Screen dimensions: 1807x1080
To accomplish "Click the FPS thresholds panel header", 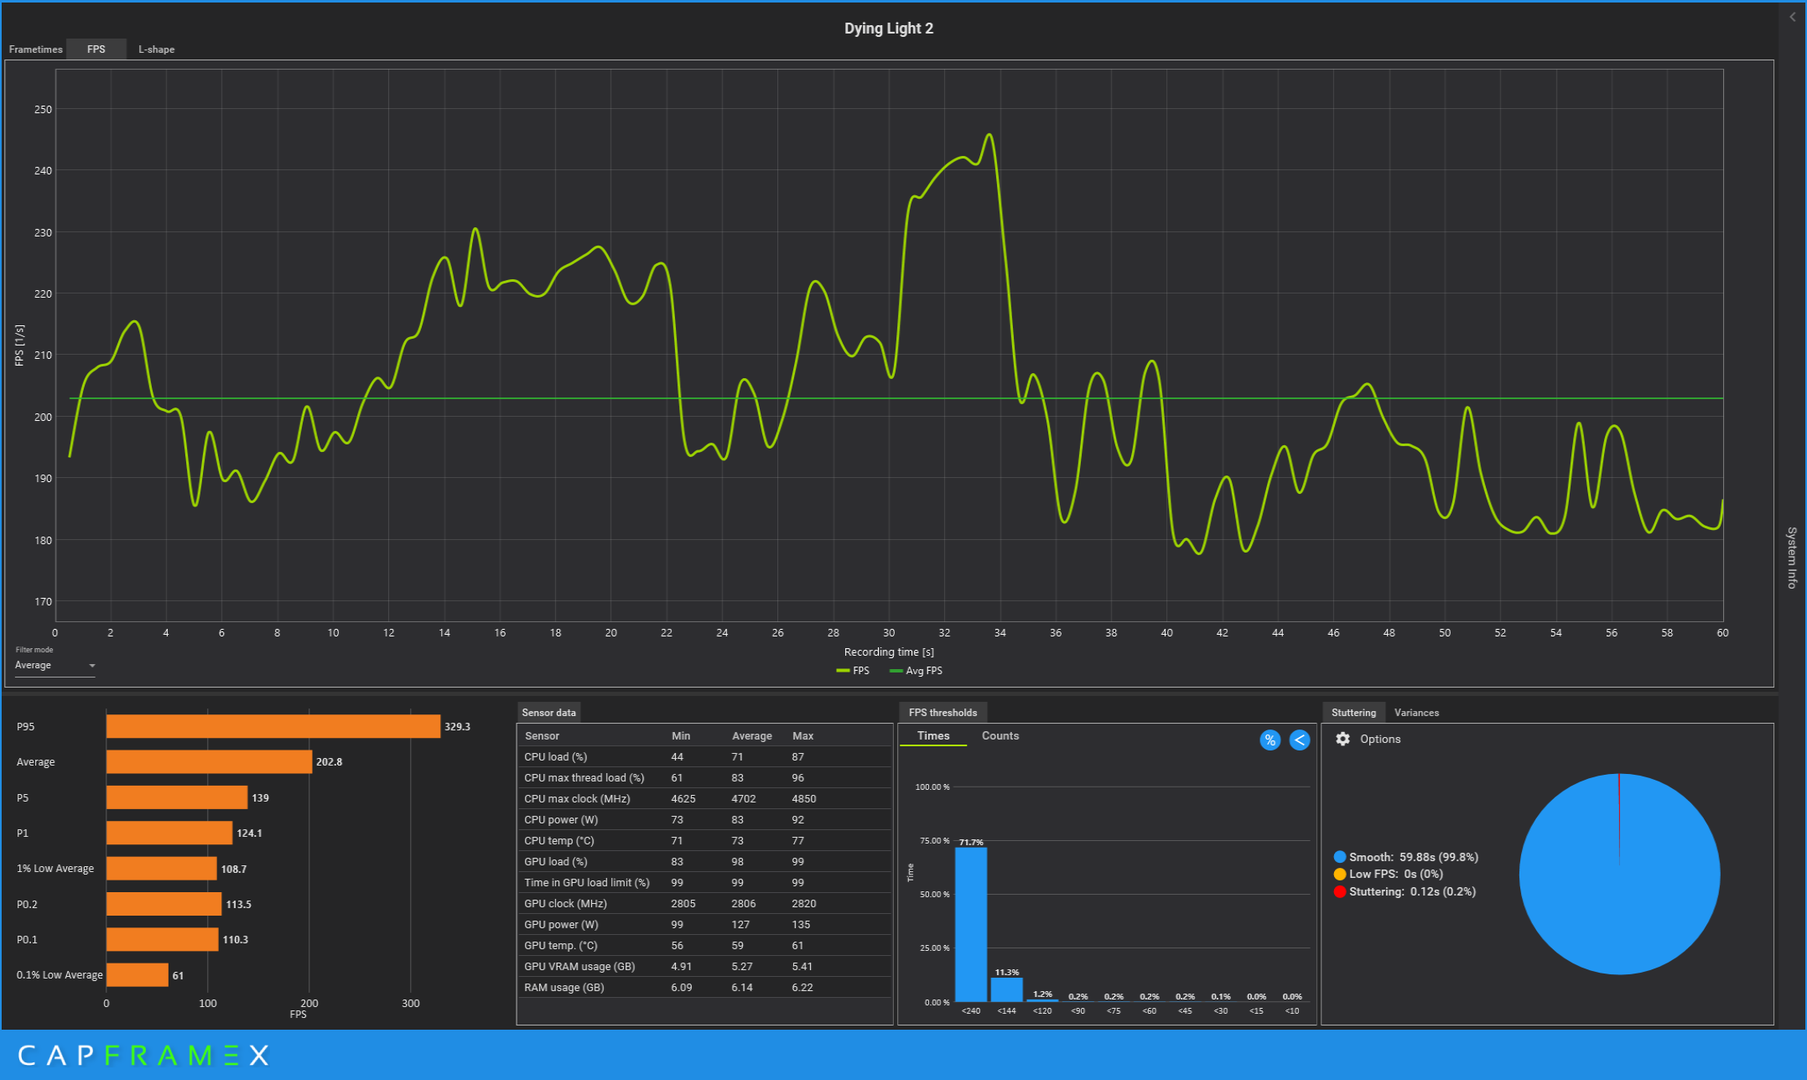I will 942,712.
